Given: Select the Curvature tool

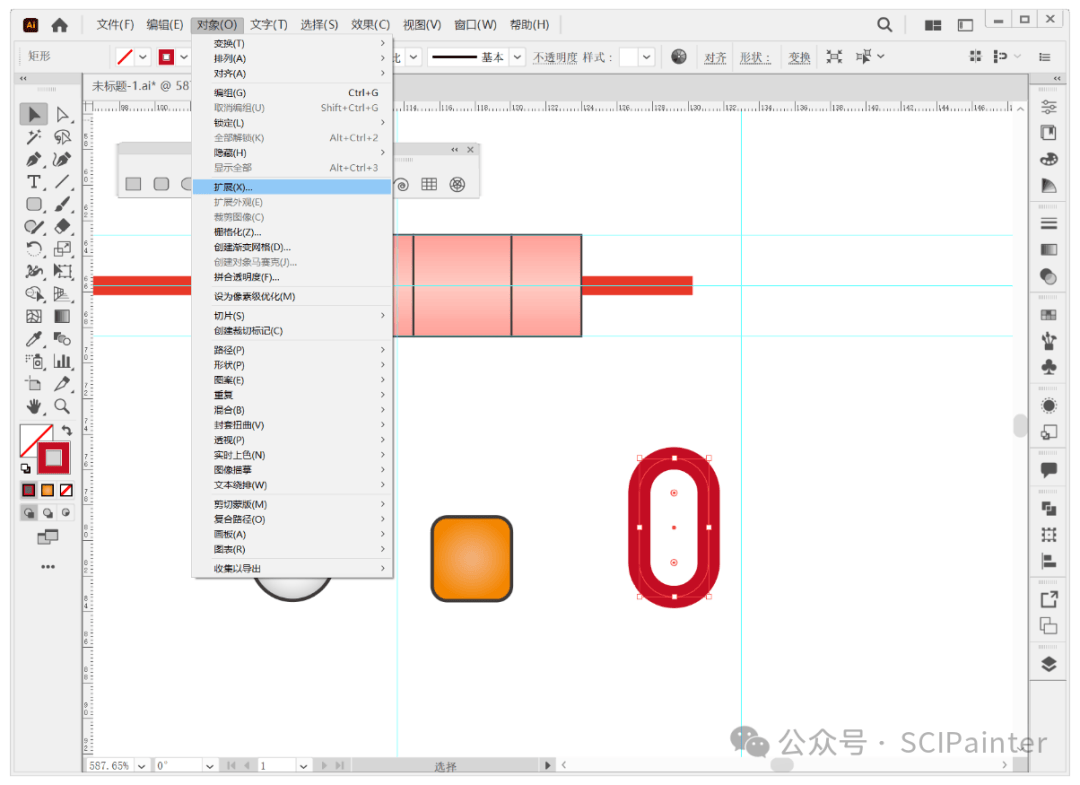Looking at the screenshot, I should point(62,160).
